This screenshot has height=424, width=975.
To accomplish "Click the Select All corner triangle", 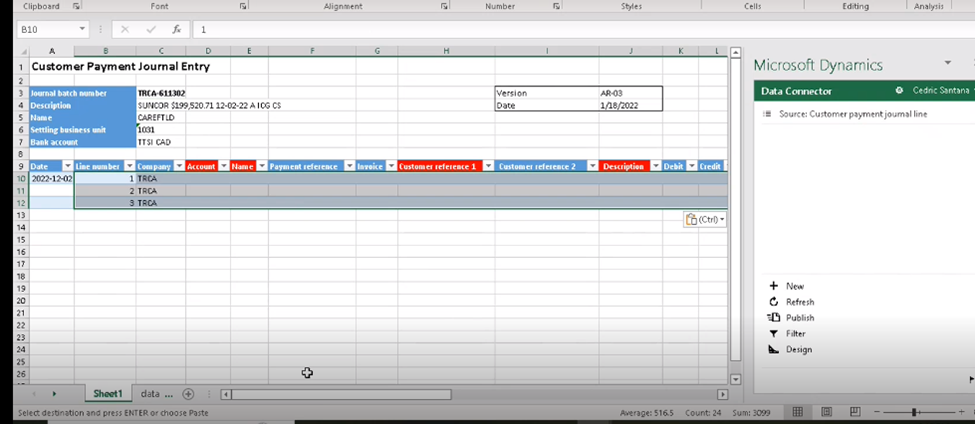I will click(x=23, y=52).
